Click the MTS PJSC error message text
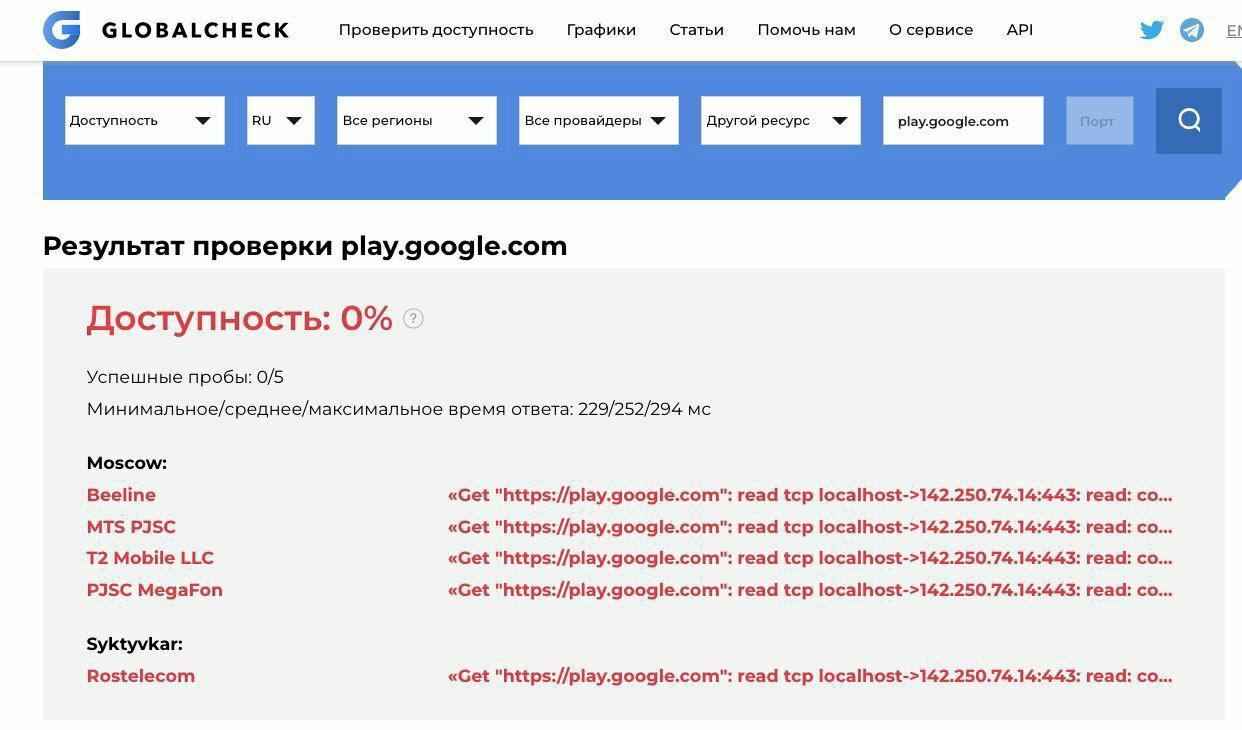Screen dimensions: 1242x730 (810, 526)
